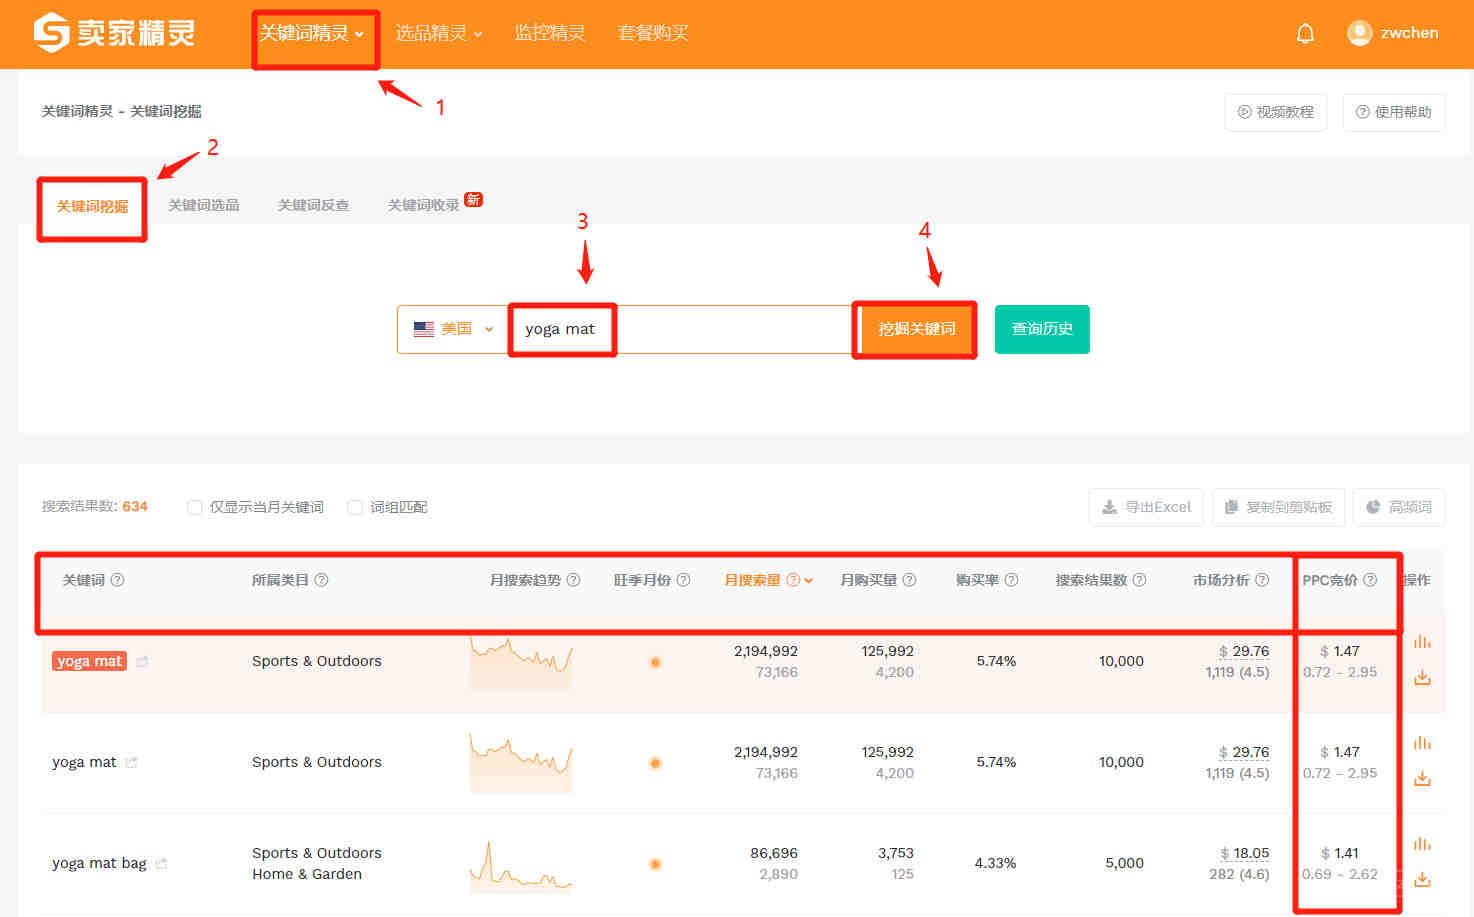Viewport: 1474px width, 917px height.
Task: Open the 美国 country selector
Action: click(454, 329)
